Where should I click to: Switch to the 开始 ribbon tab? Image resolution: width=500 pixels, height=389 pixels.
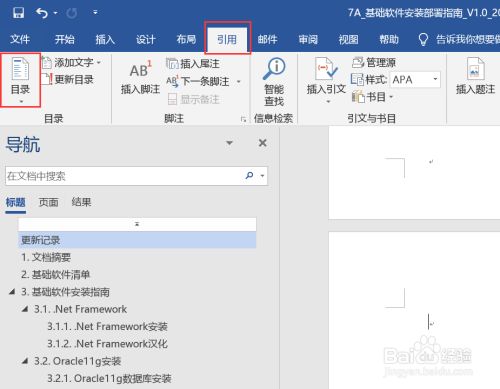pos(65,39)
